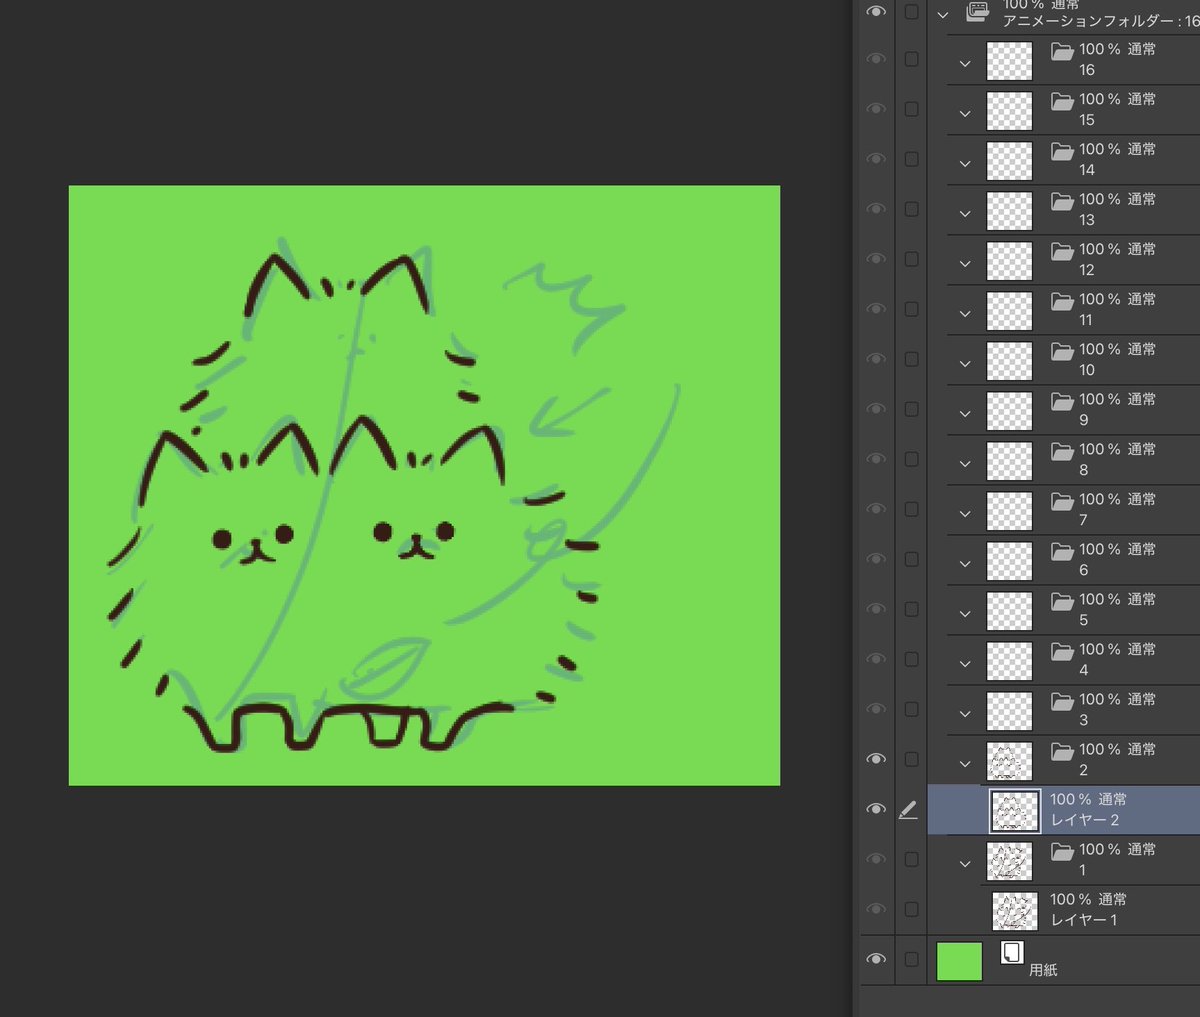Click the folder icon of layer folder 16
1200x1017 pixels.
(1062, 50)
